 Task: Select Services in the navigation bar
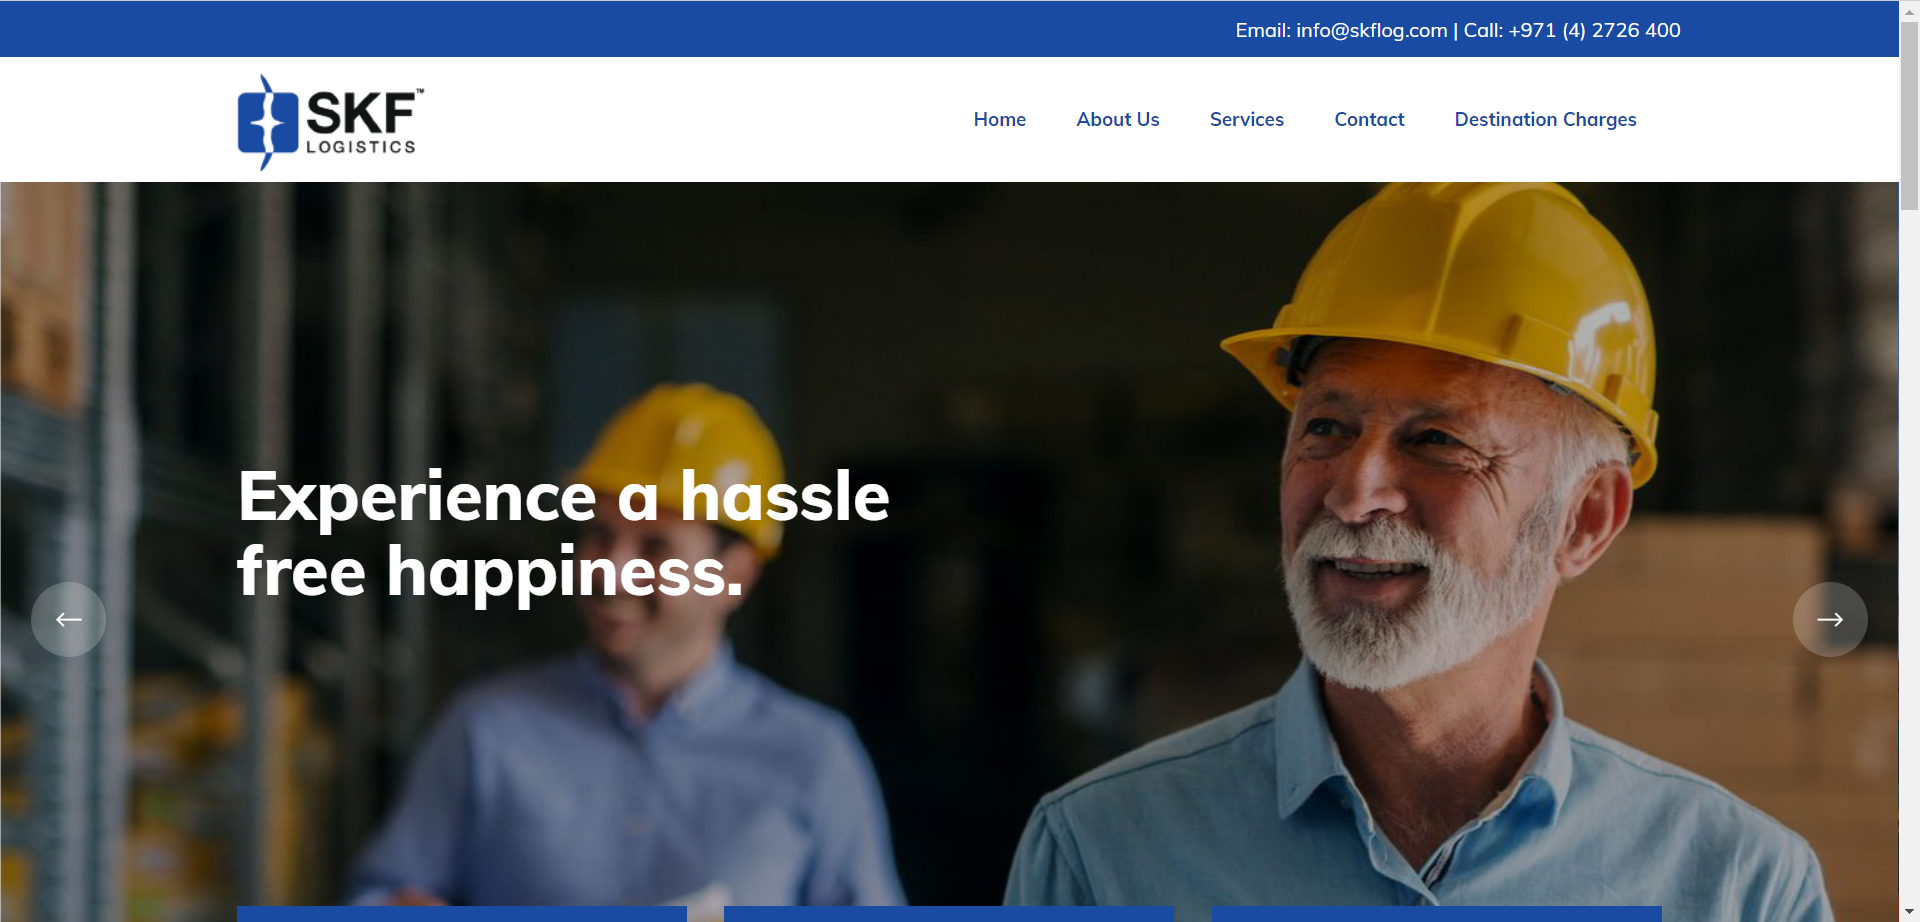point(1246,119)
